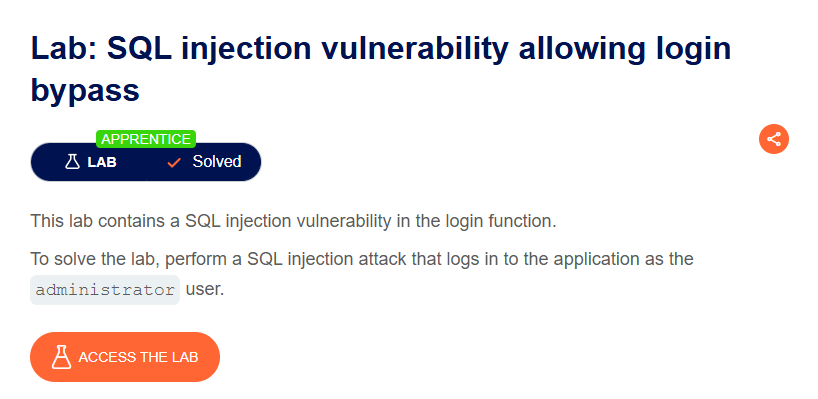Viewport: 818px width, 399px height.
Task: Click the flask icon inside ACCESS THE LAB
Action: point(61,357)
